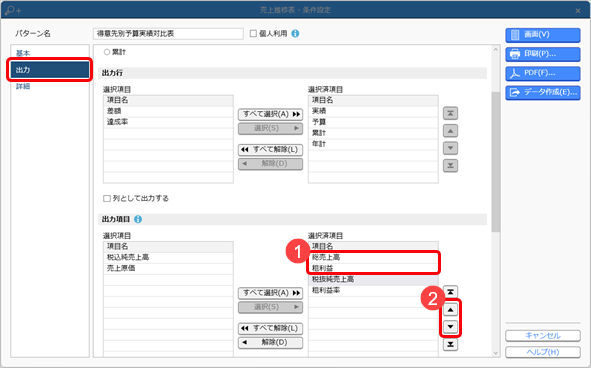Click すべて解除(L) in 出力項目 section
The height and width of the screenshot is (368, 591).
[x=270, y=328]
